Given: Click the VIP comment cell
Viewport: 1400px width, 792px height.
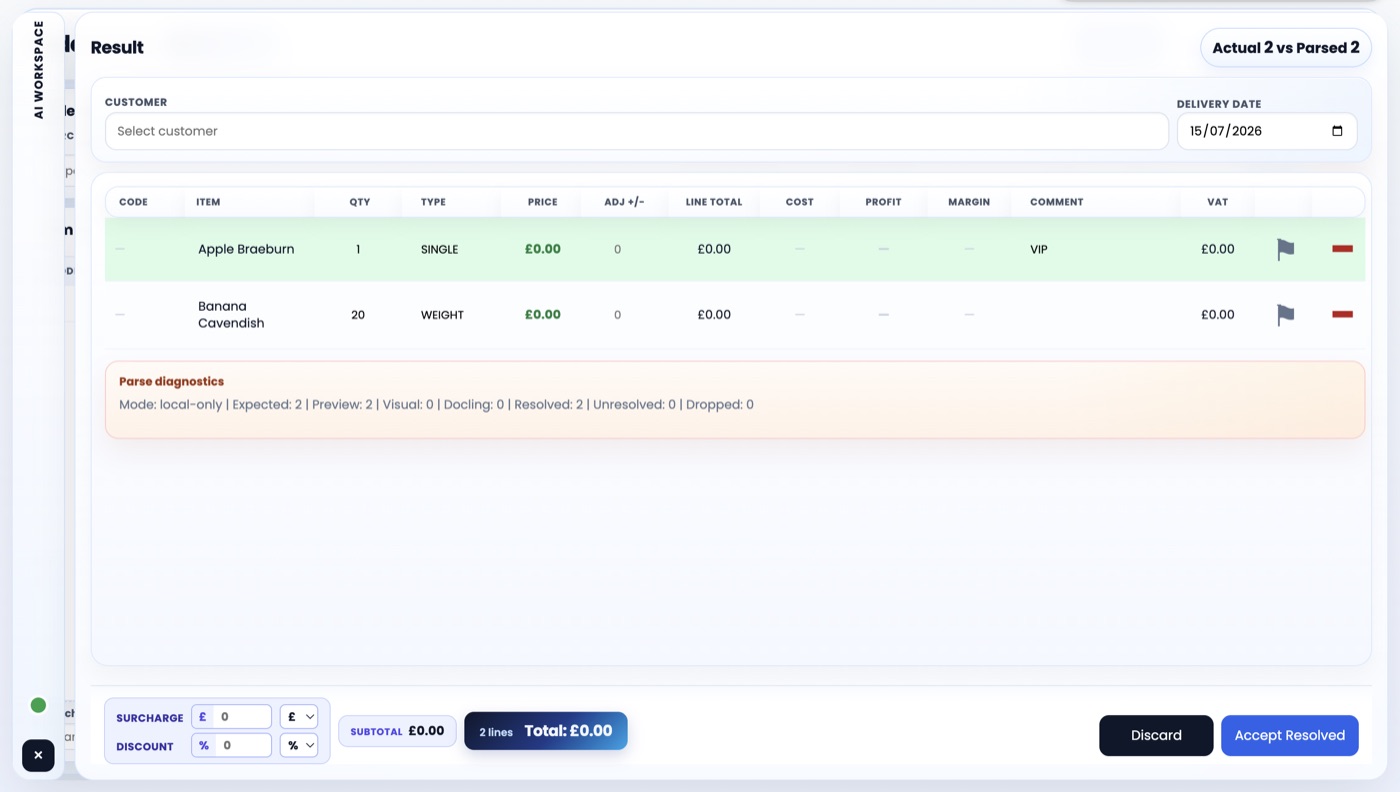Looking at the screenshot, I should tap(1039, 249).
